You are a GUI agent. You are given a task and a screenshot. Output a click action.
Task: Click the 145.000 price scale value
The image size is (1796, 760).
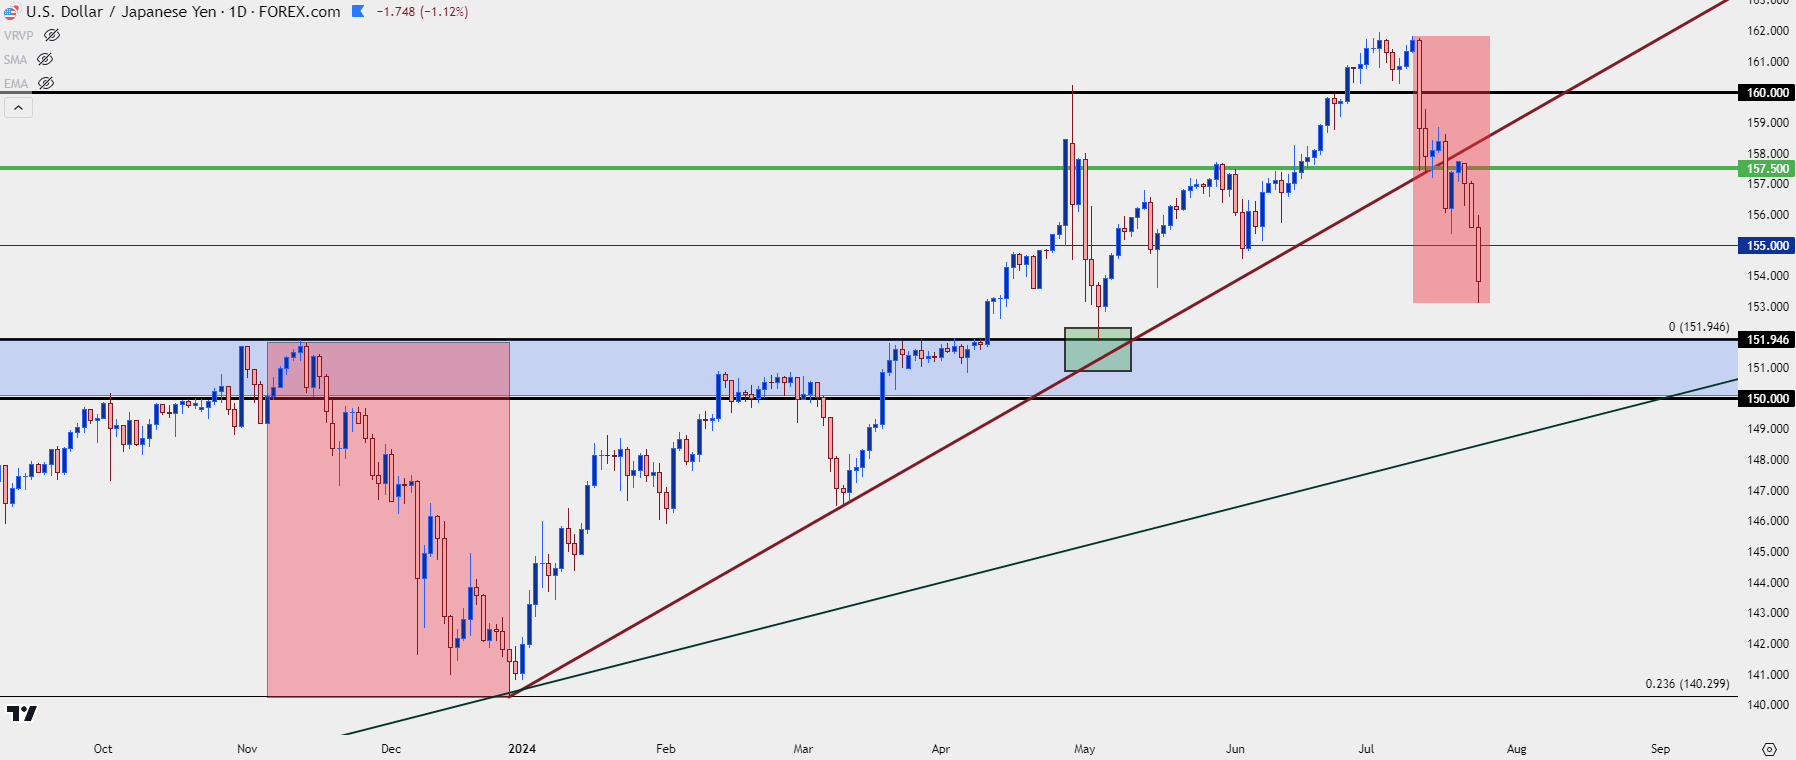(1768, 552)
